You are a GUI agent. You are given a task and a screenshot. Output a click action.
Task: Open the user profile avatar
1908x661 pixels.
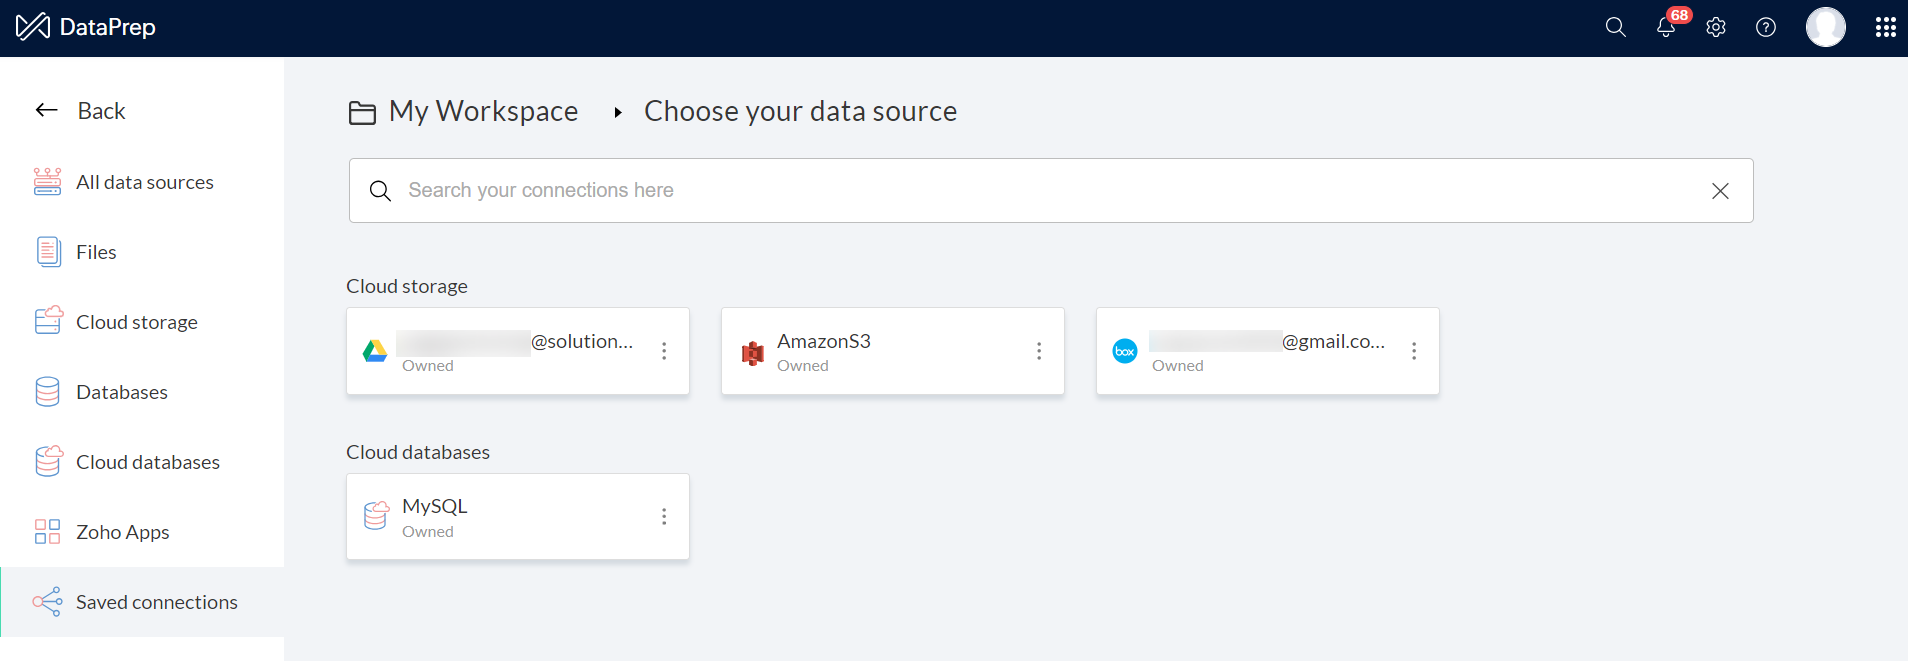click(x=1825, y=27)
